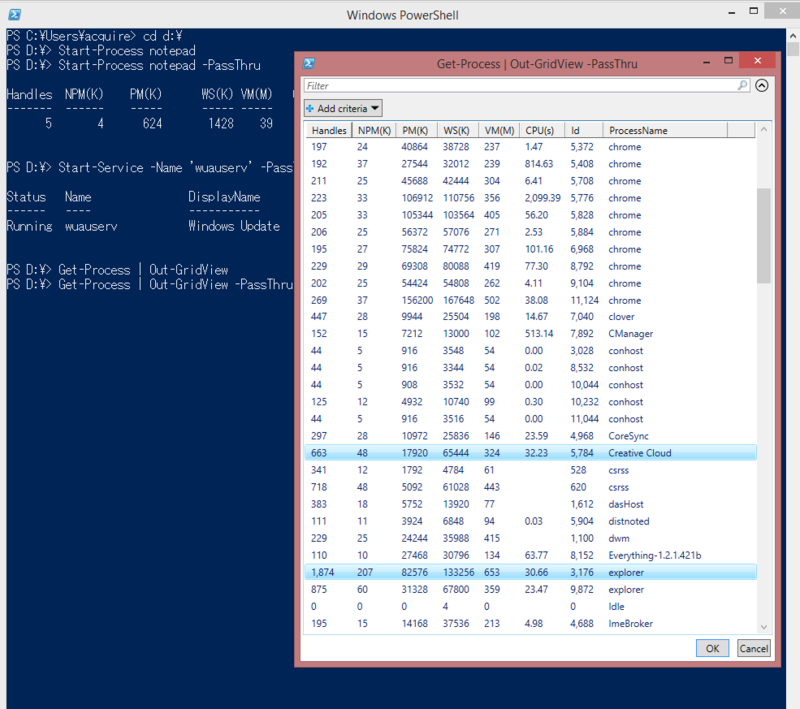Sort processes by the Handles column header
The image size is (800, 709).
coord(328,129)
